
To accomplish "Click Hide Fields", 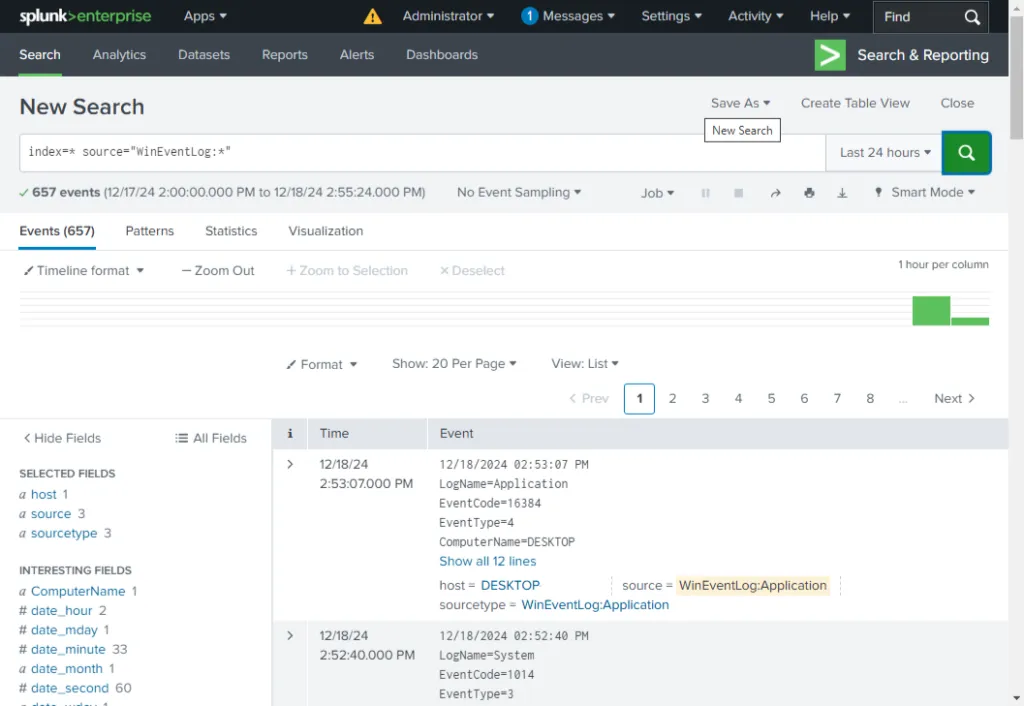I will [62, 439].
